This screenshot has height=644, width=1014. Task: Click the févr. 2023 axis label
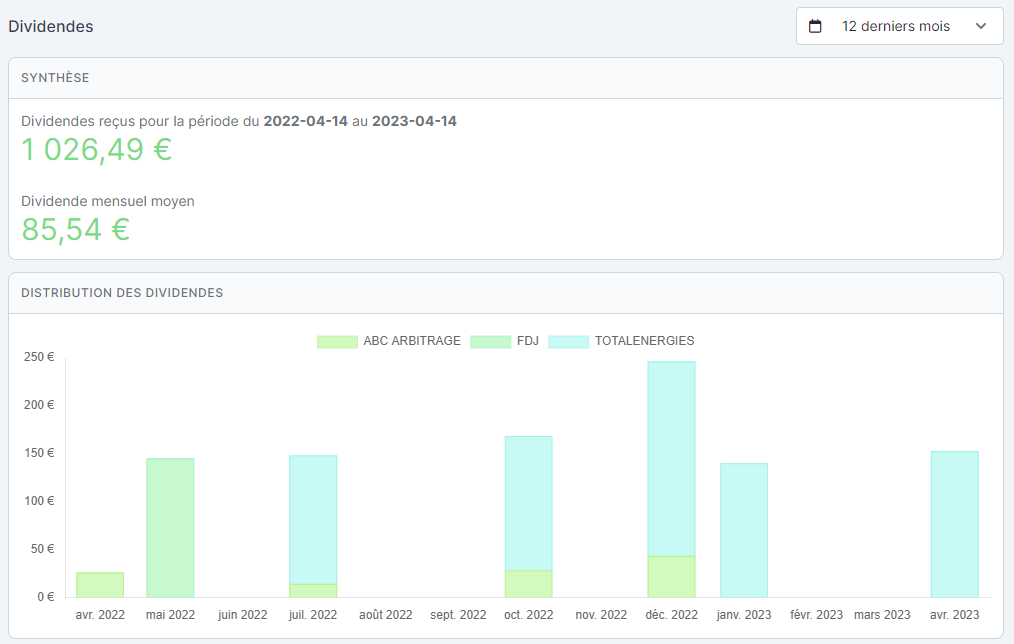click(x=816, y=615)
